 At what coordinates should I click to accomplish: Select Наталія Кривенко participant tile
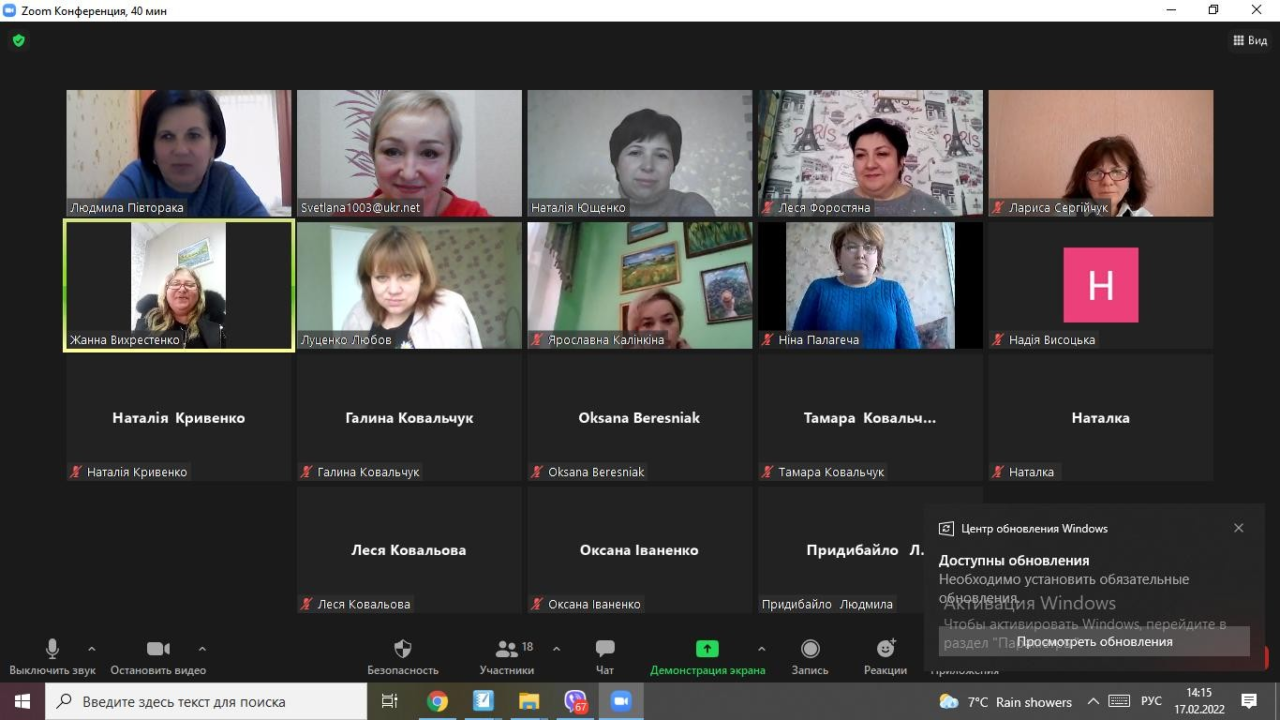(179, 417)
